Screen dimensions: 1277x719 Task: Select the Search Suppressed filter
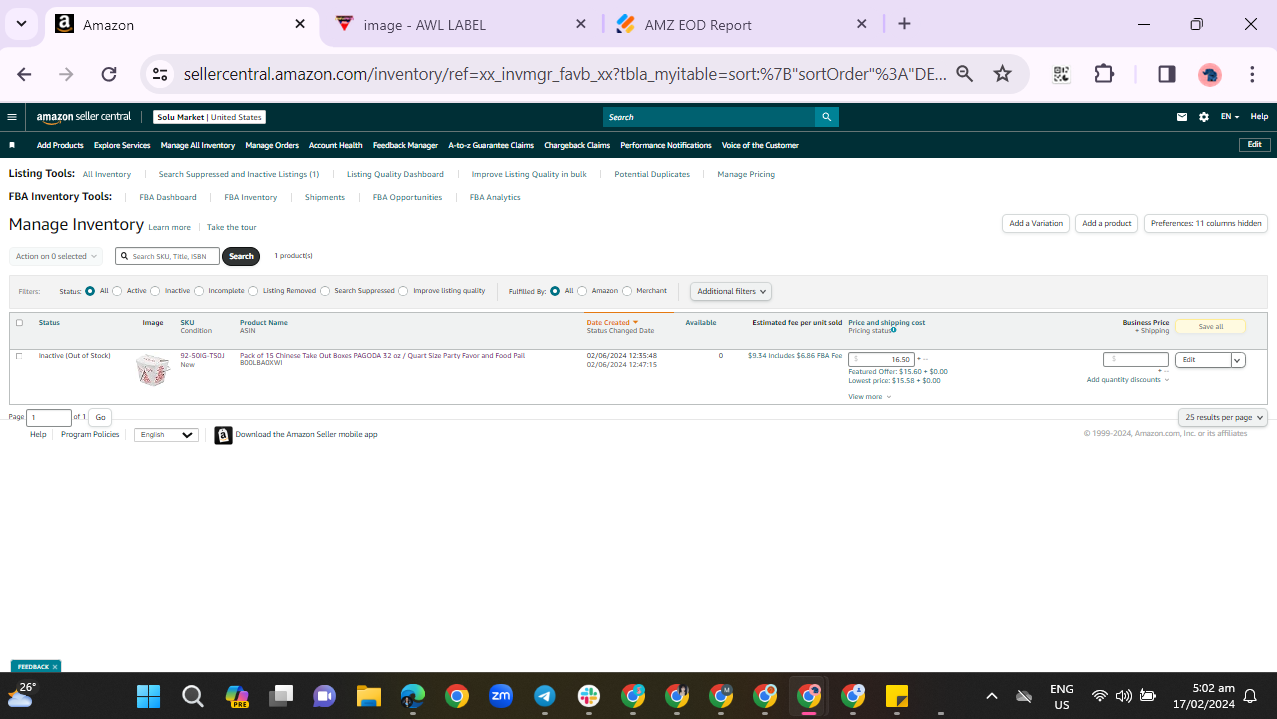point(325,291)
